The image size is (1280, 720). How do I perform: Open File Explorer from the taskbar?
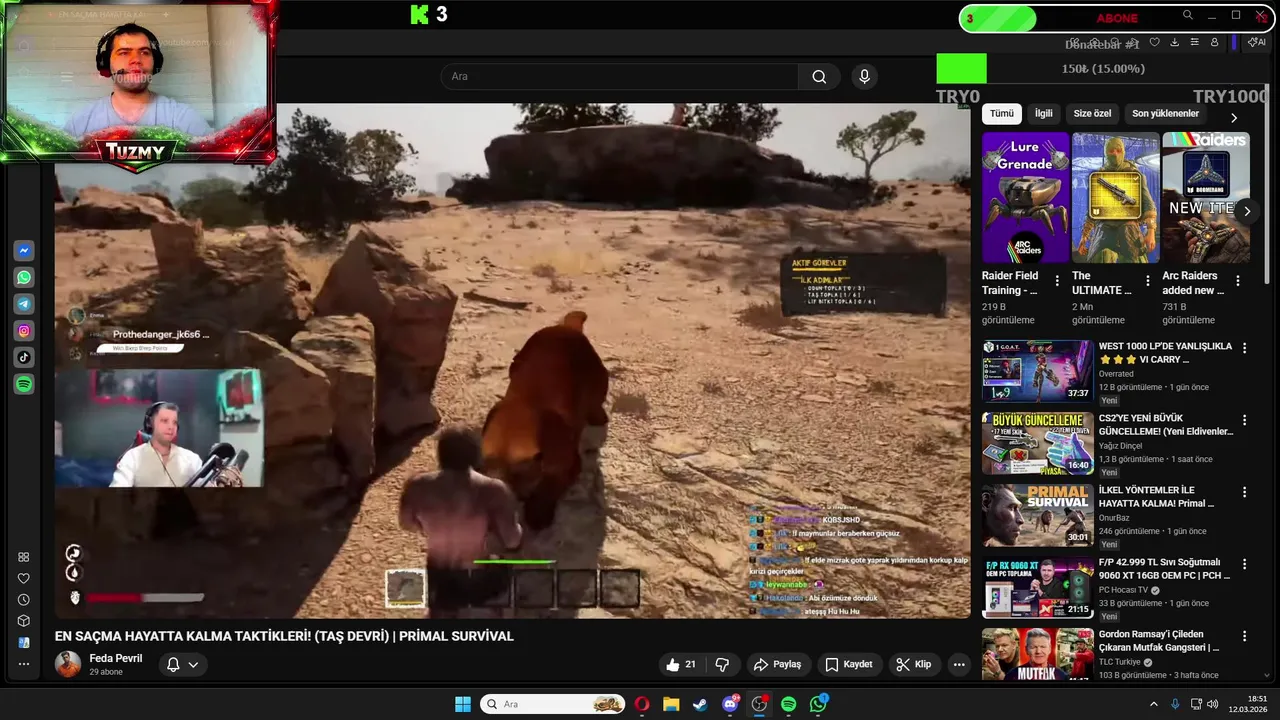click(671, 704)
